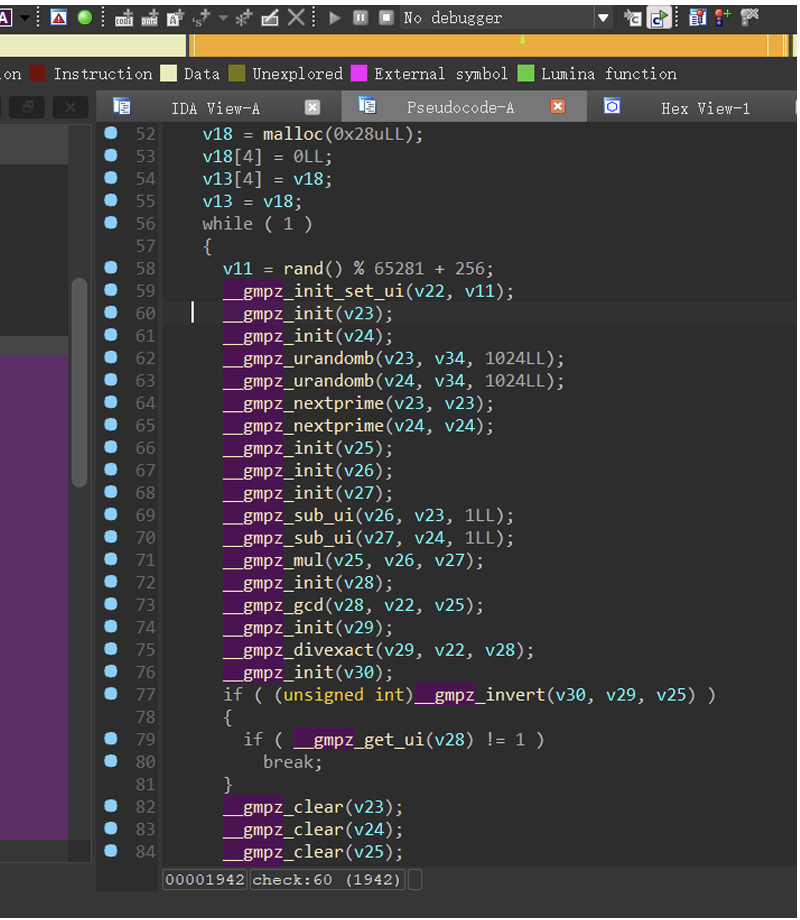Switch to the Hex View-1 tab

(x=706, y=109)
